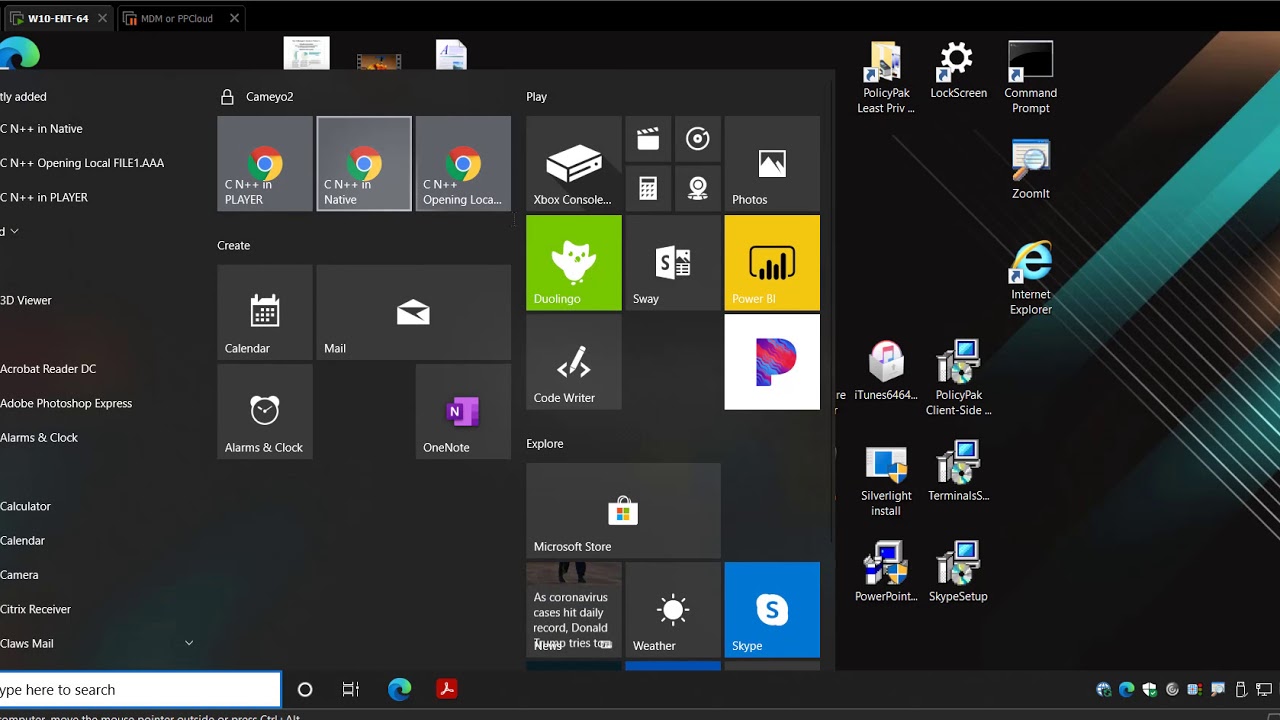
Task: Click the Cameyo2 group header
Action: [270, 97]
